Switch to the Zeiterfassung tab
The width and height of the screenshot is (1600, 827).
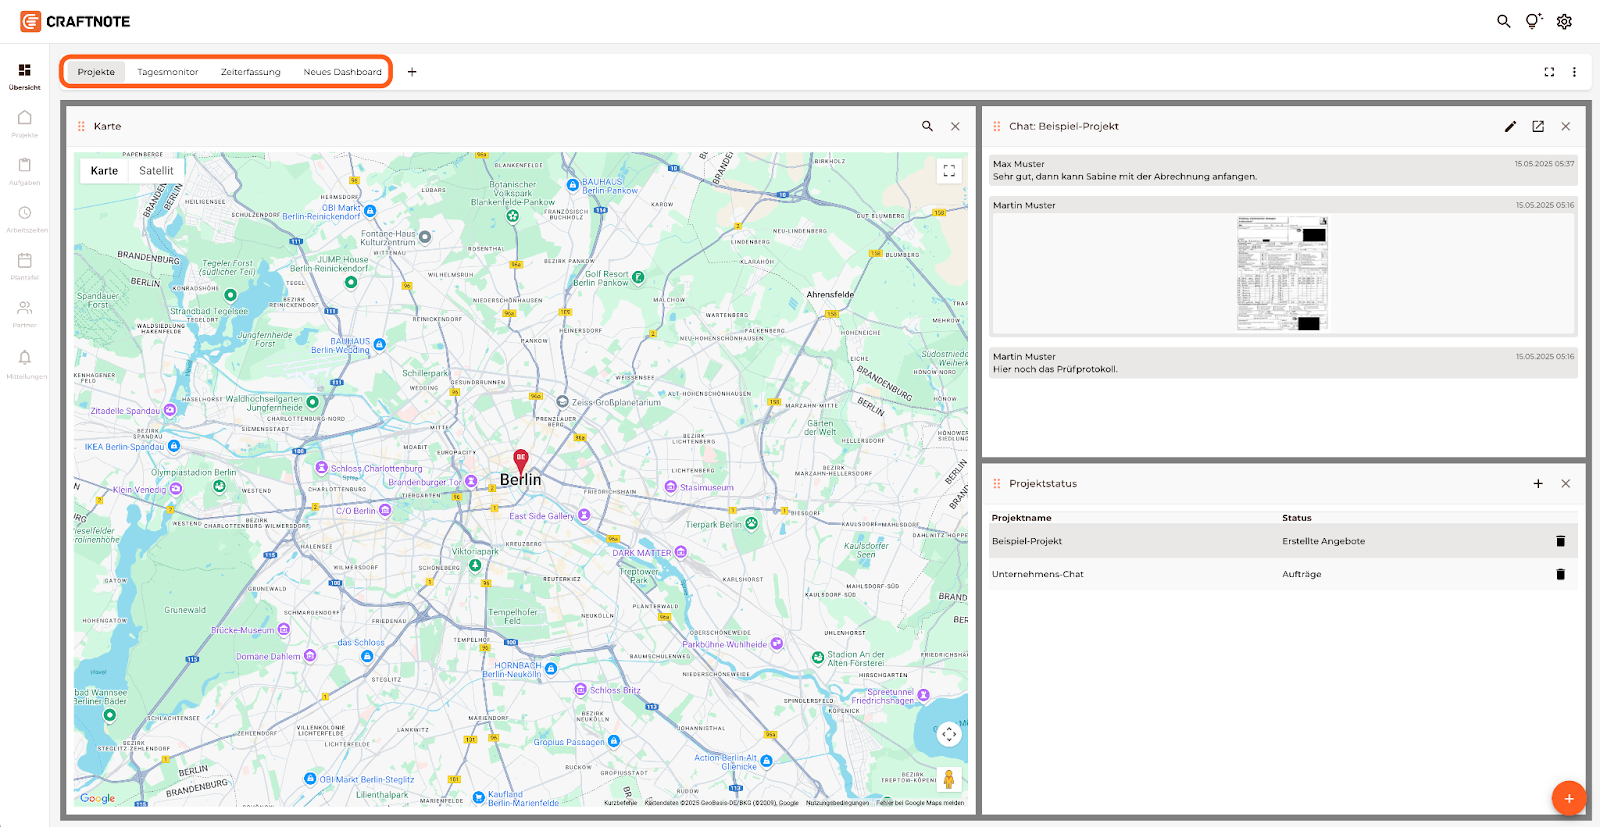[x=251, y=72]
